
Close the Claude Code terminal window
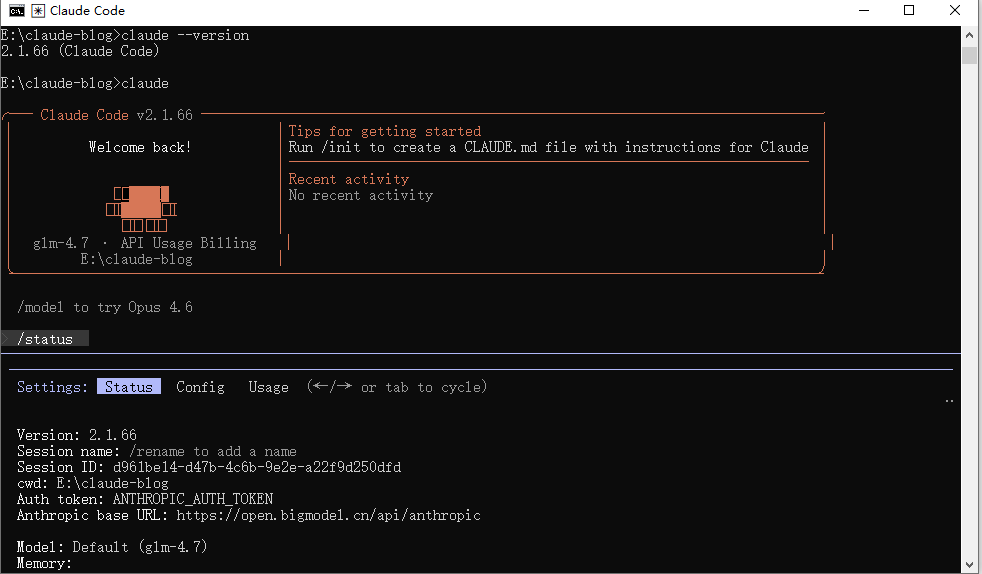click(954, 11)
